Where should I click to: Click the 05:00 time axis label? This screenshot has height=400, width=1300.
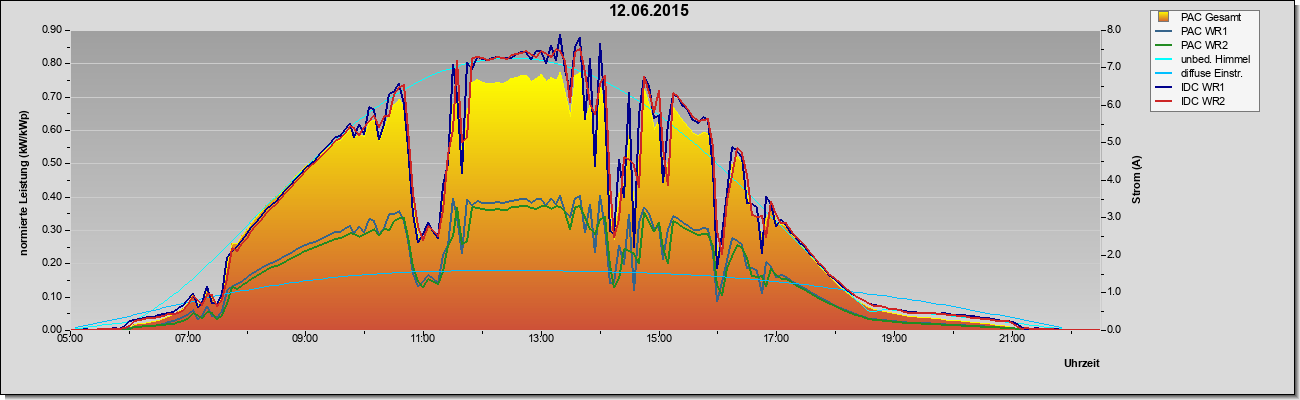click(x=70, y=341)
